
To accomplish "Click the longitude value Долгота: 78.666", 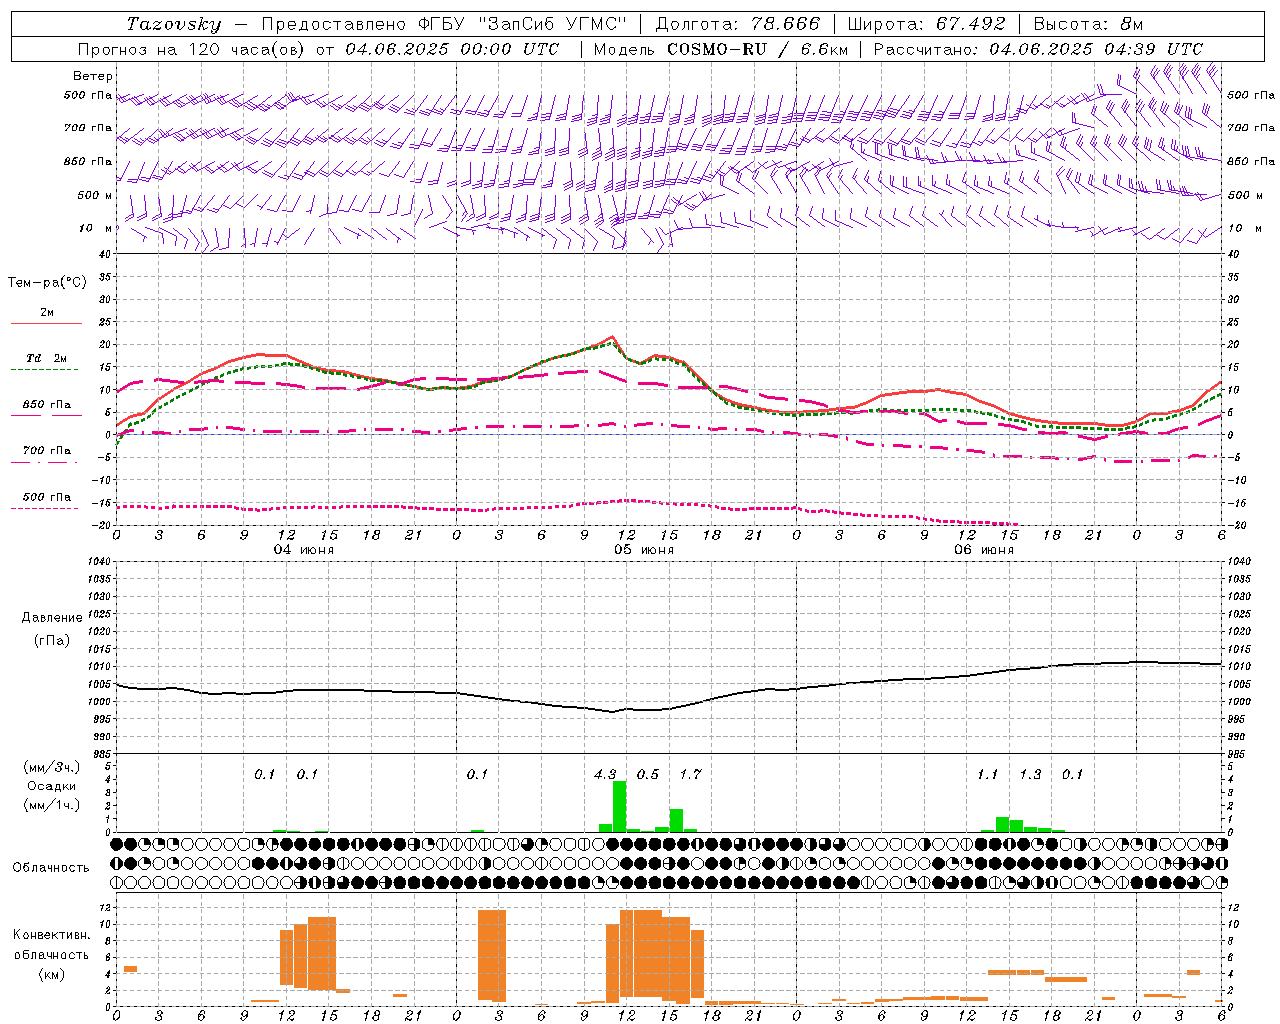I will pyautogui.click(x=737, y=24).
